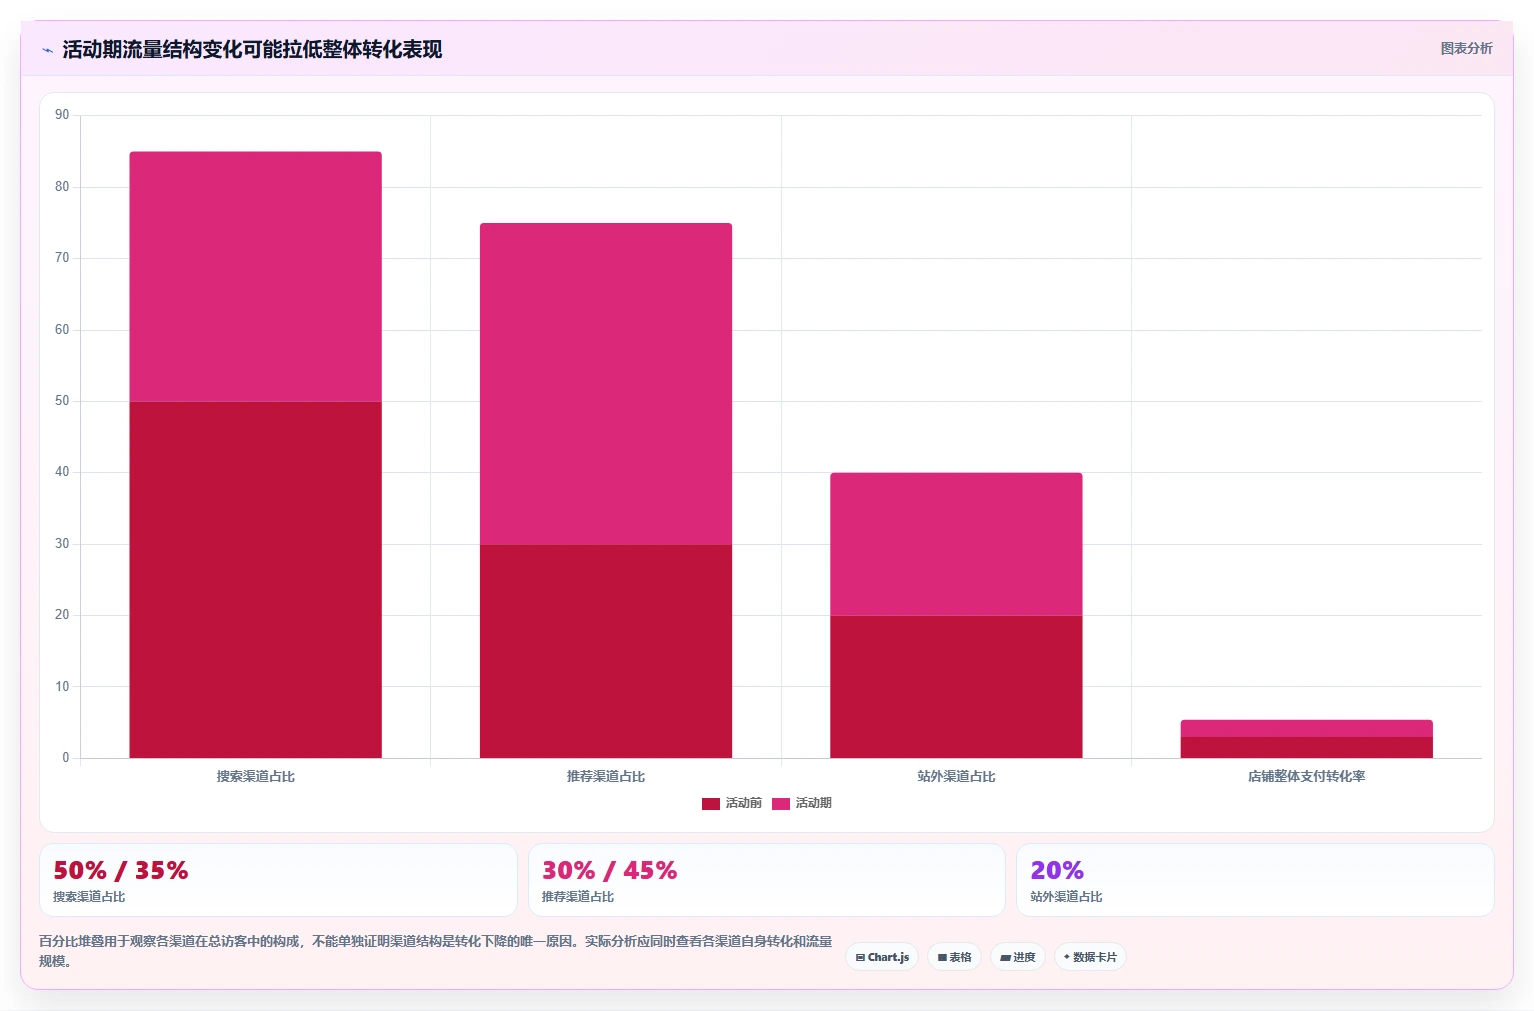Select the 表格 tag

click(954, 957)
